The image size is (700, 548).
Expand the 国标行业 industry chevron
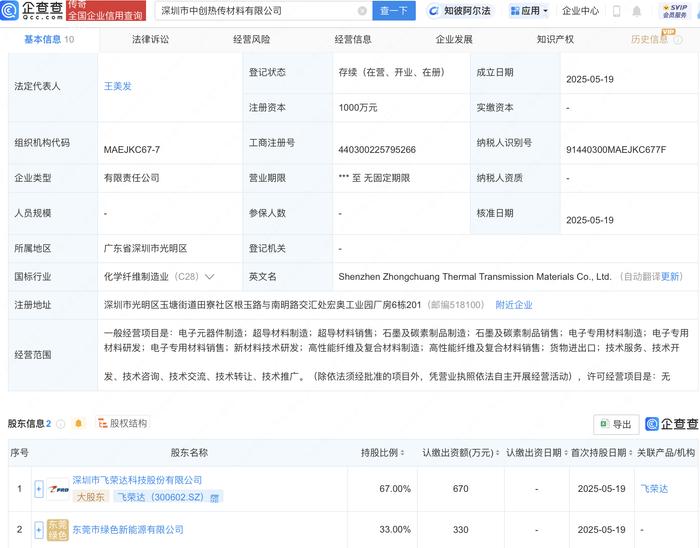[x=209, y=277]
